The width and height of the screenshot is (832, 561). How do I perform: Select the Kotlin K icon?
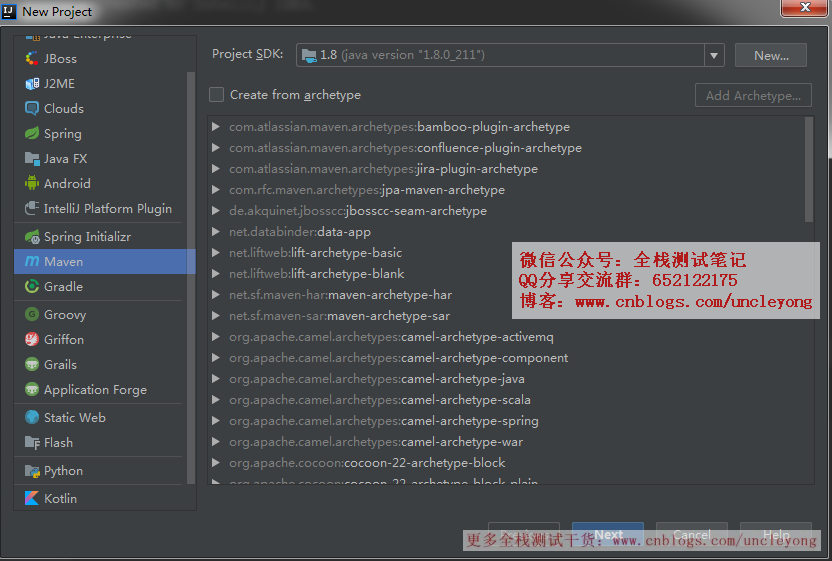point(32,498)
